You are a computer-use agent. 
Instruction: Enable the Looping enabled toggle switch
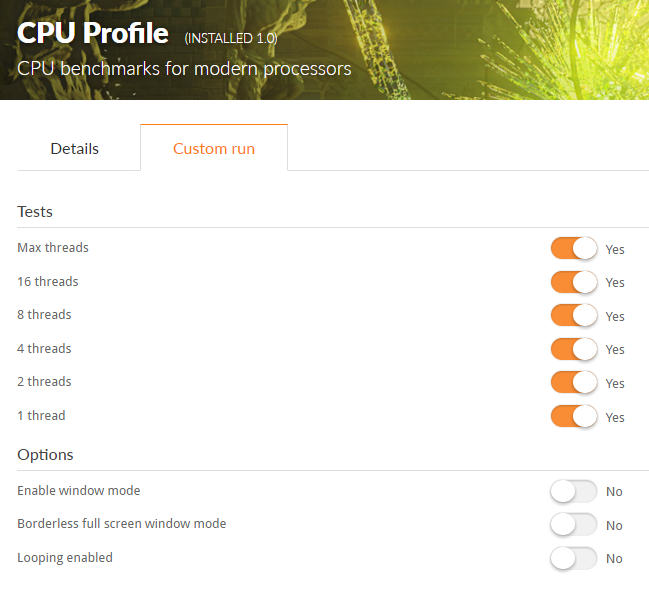tap(574, 559)
